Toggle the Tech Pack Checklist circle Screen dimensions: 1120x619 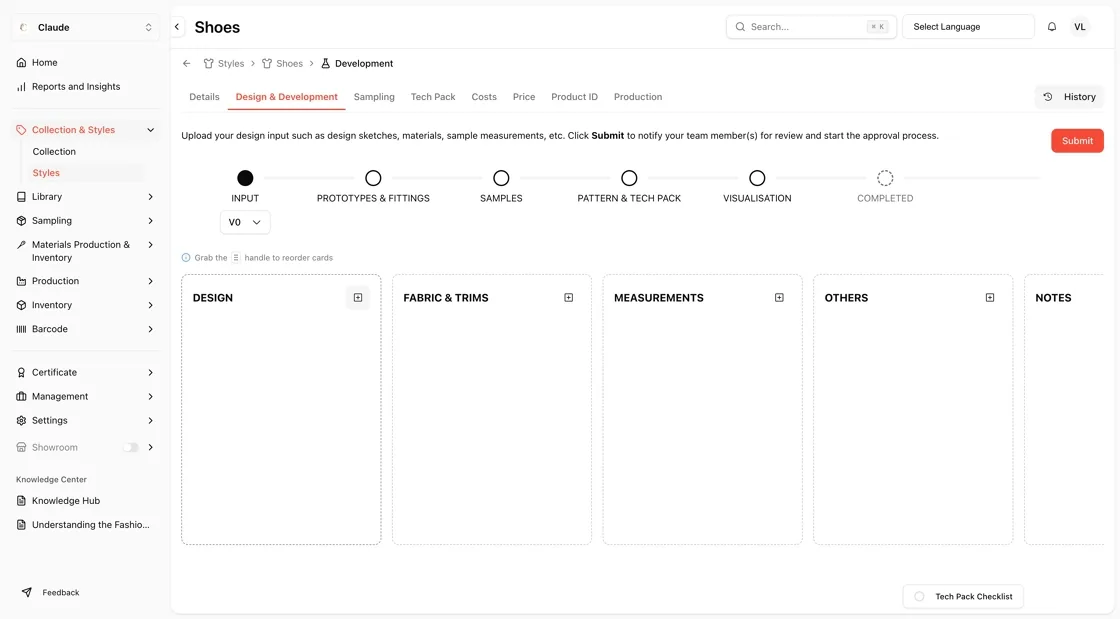[x=920, y=597]
